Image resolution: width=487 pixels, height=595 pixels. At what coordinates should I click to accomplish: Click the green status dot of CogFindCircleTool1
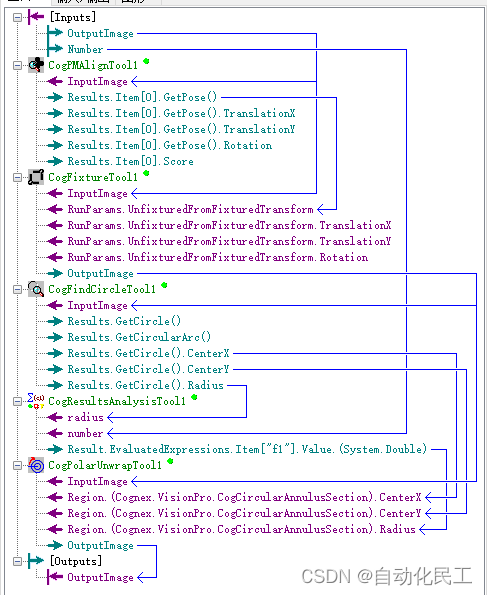click(x=164, y=285)
